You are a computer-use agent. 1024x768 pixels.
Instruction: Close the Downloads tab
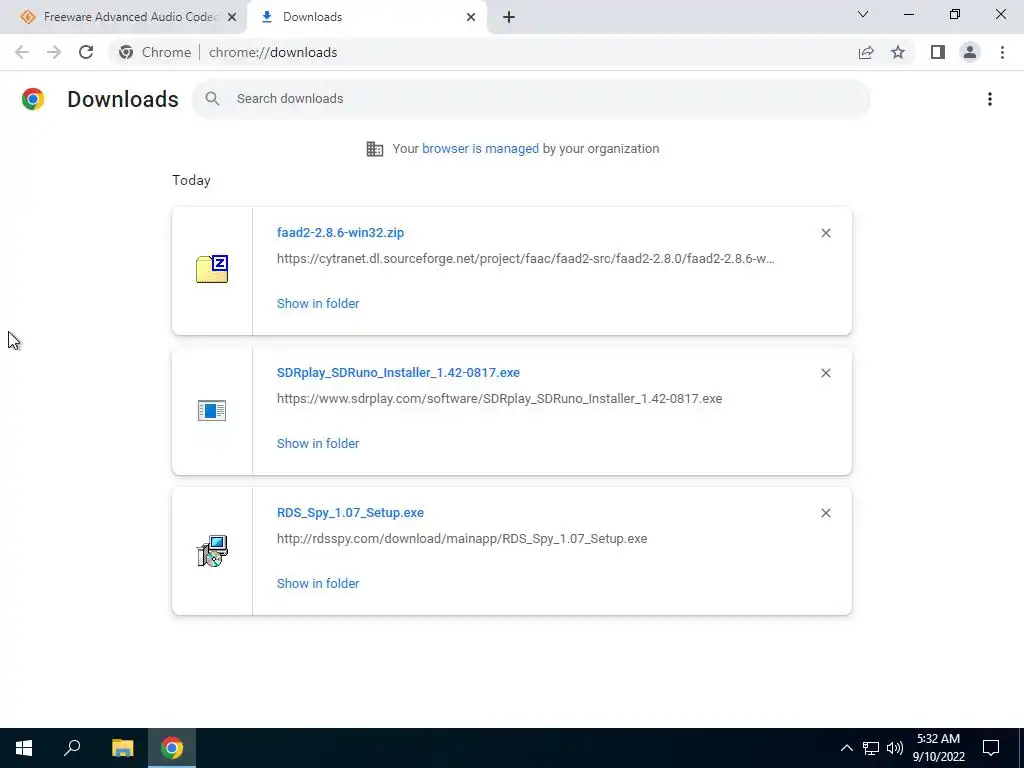(471, 17)
